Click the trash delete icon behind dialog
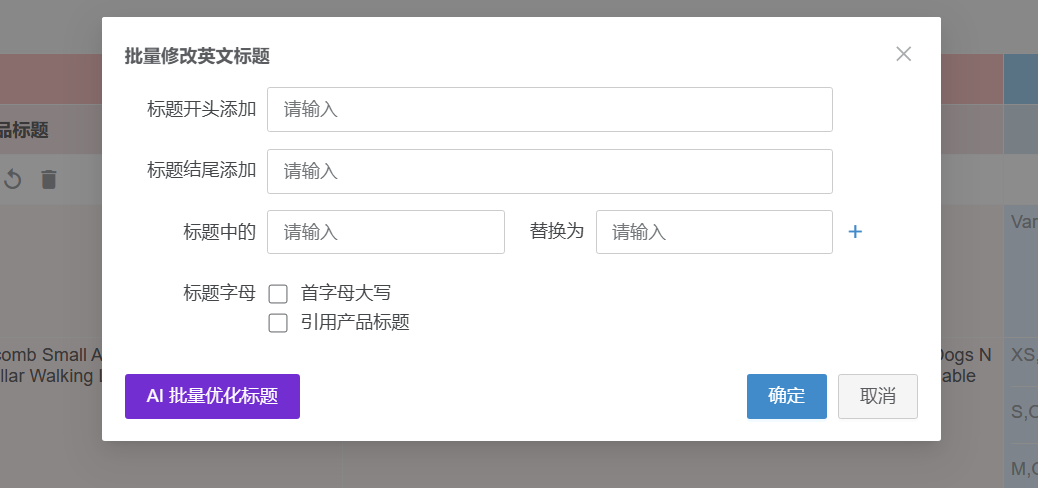This screenshot has height=488, width=1038. click(49, 179)
